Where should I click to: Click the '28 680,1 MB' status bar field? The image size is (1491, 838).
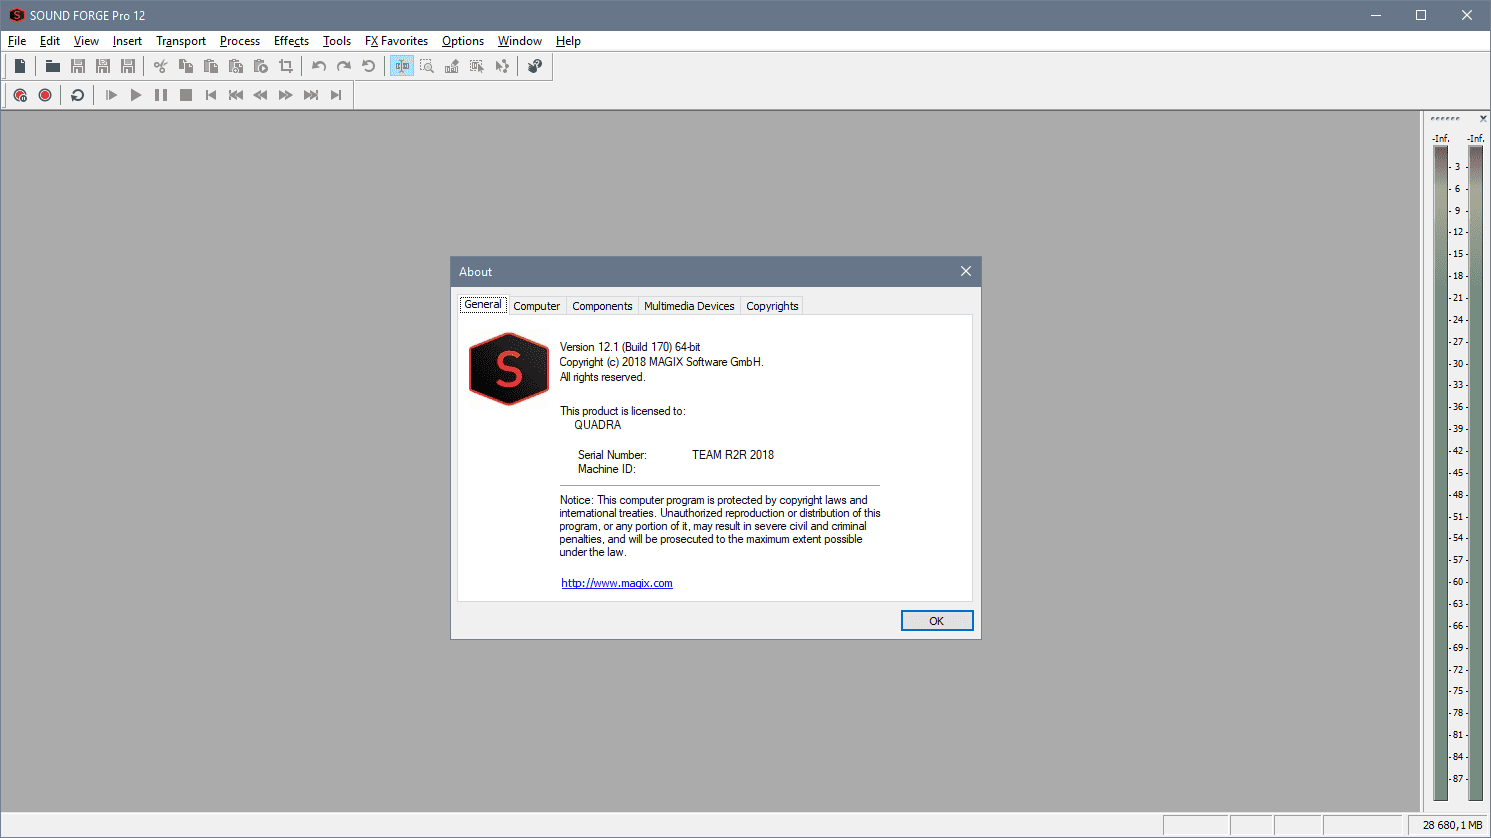tap(1449, 825)
